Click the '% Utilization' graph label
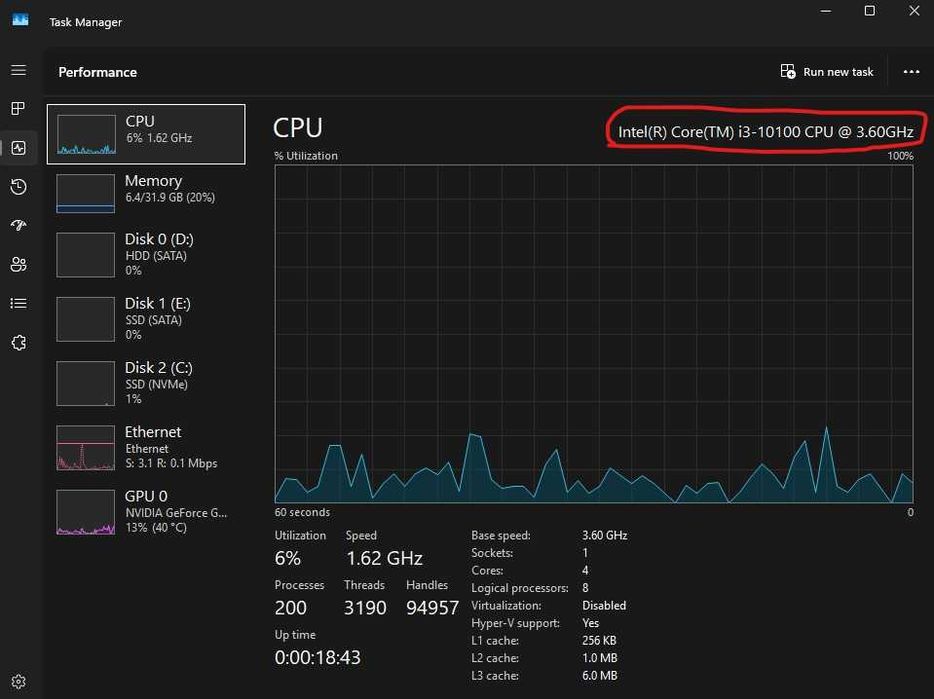Screen dimensions: 934x699 tap(306, 156)
